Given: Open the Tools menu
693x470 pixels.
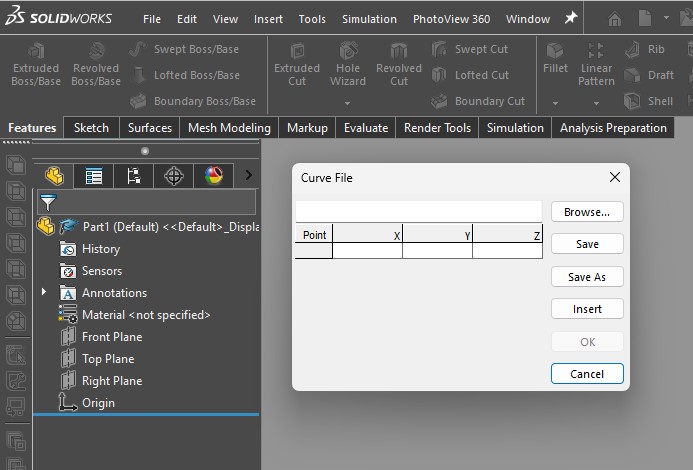Looking at the screenshot, I should [312, 19].
